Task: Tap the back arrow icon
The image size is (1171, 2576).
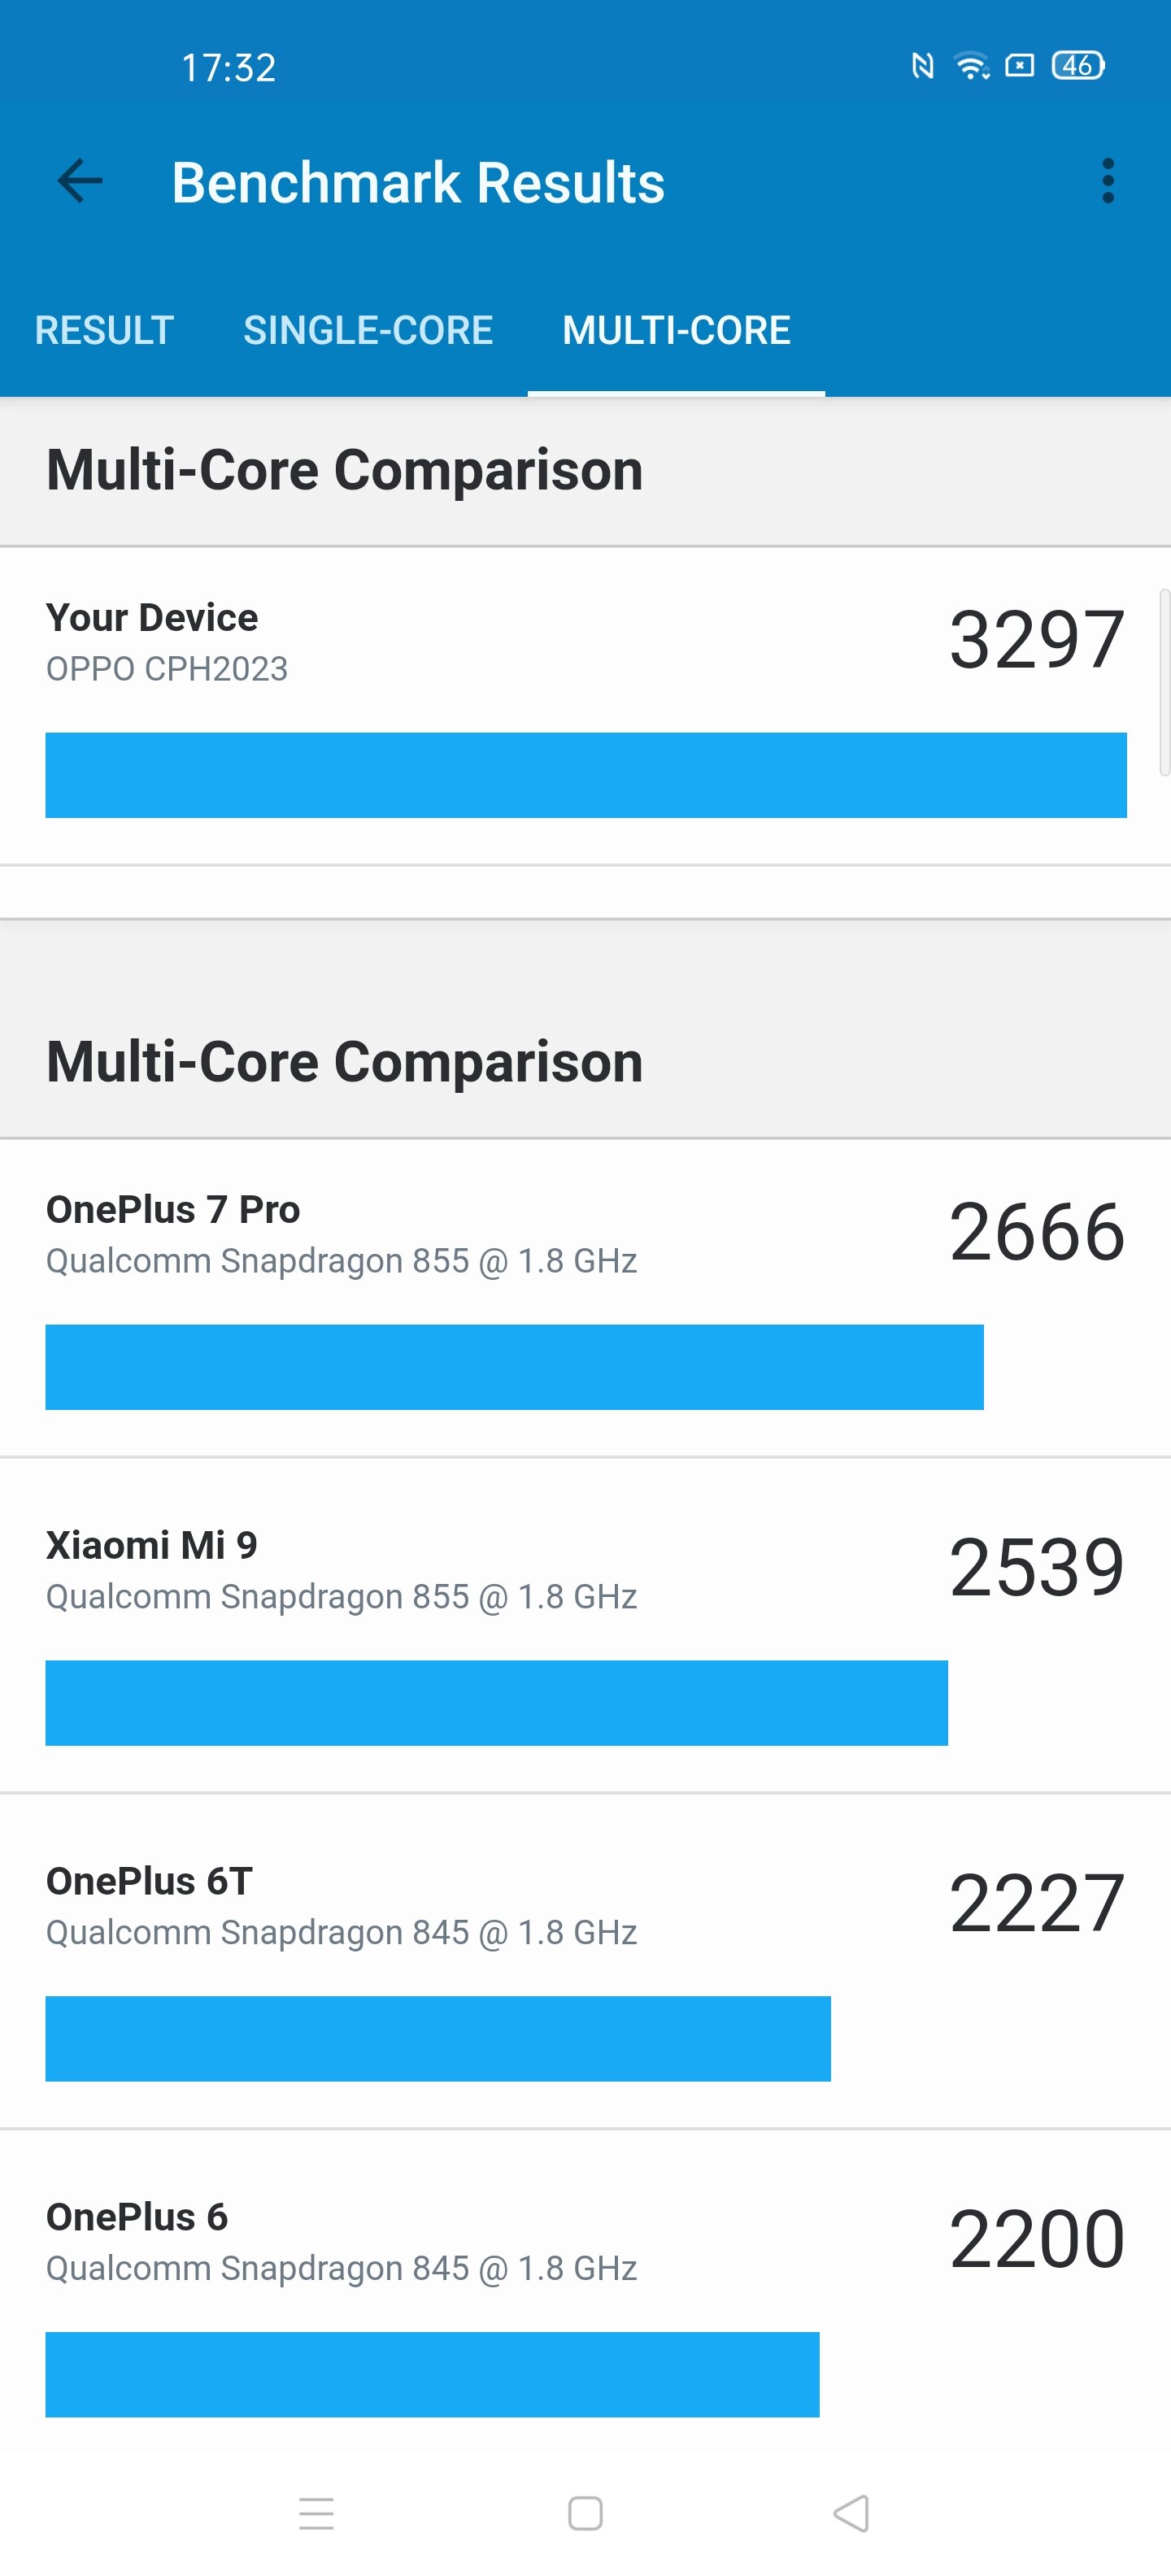Action: point(80,182)
